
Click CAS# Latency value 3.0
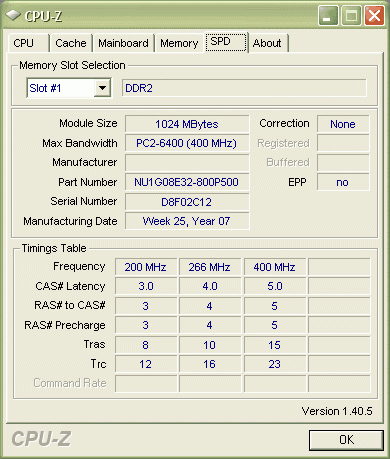point(146,286)
